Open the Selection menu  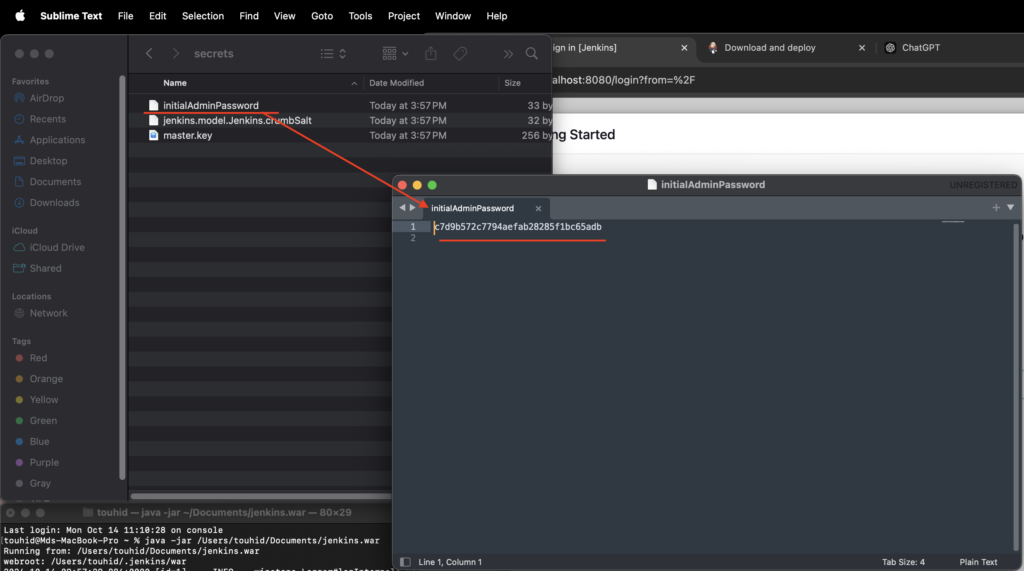(203, 16)
